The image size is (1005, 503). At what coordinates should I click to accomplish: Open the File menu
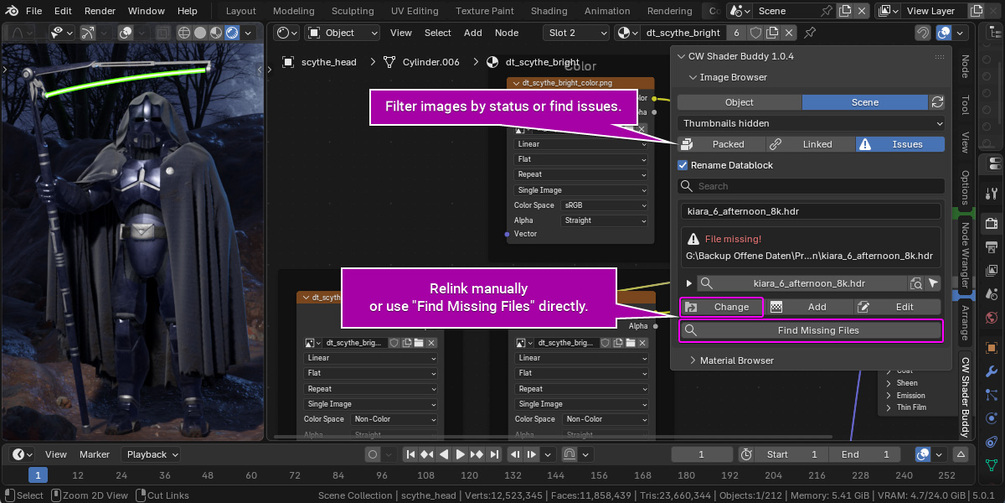point(34,11)
